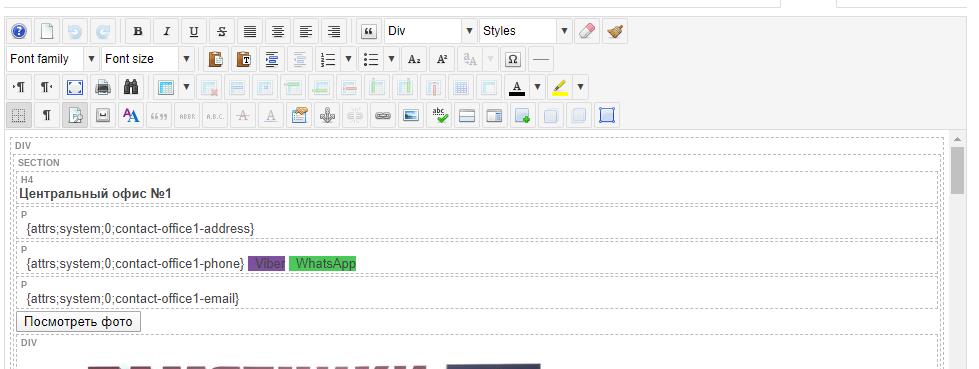
Task: Clear formatting with the eraser icon
Action: pyautogui.click(x=587, y=31)
